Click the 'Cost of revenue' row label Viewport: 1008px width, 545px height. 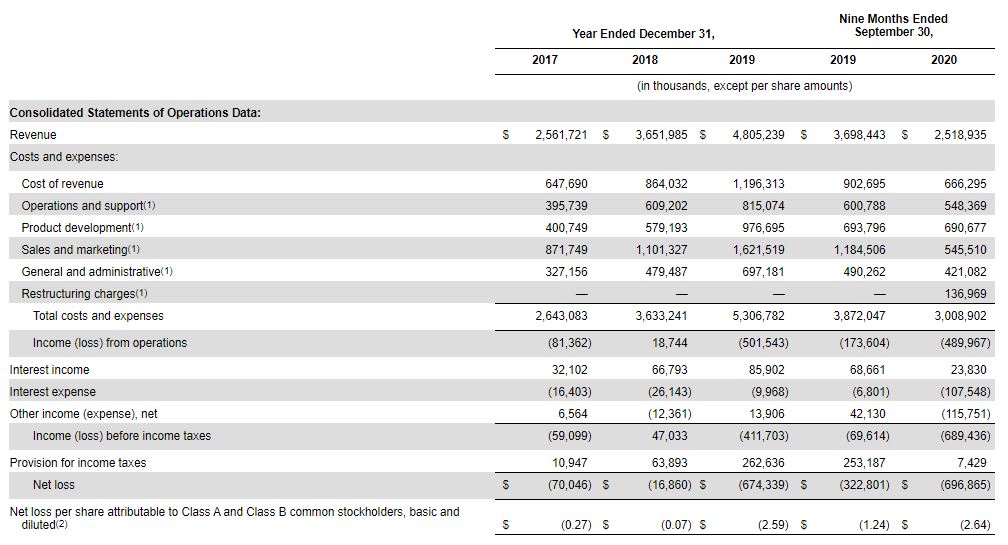click(x=62, y=184)
